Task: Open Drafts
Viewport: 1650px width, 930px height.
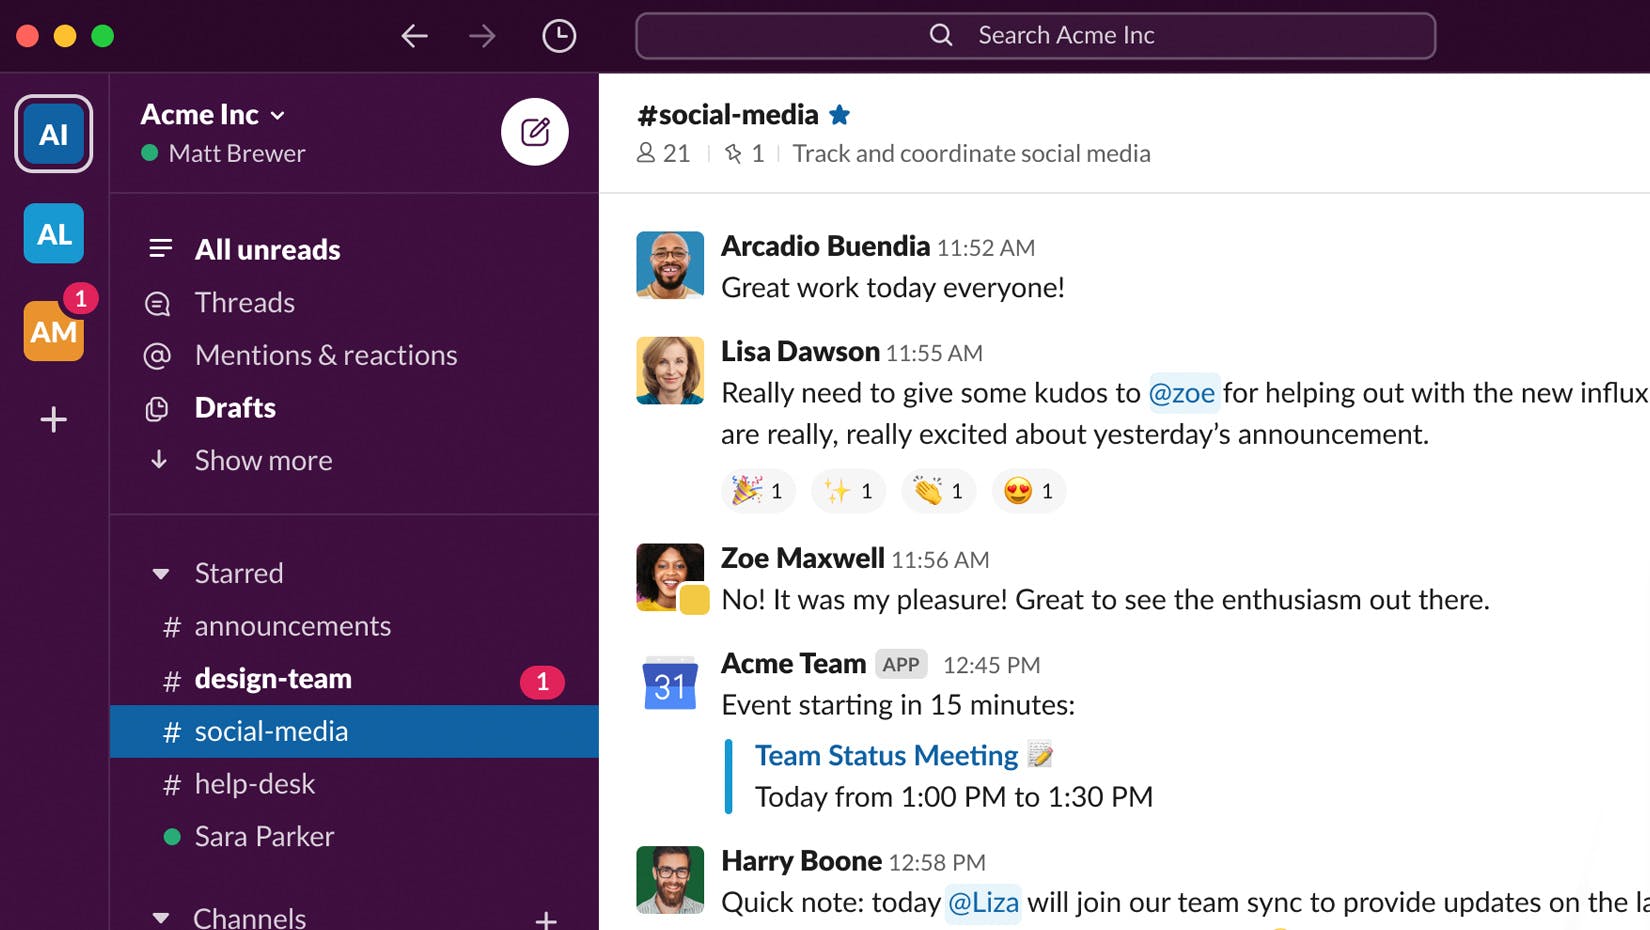Action: (x=235, y=408)
